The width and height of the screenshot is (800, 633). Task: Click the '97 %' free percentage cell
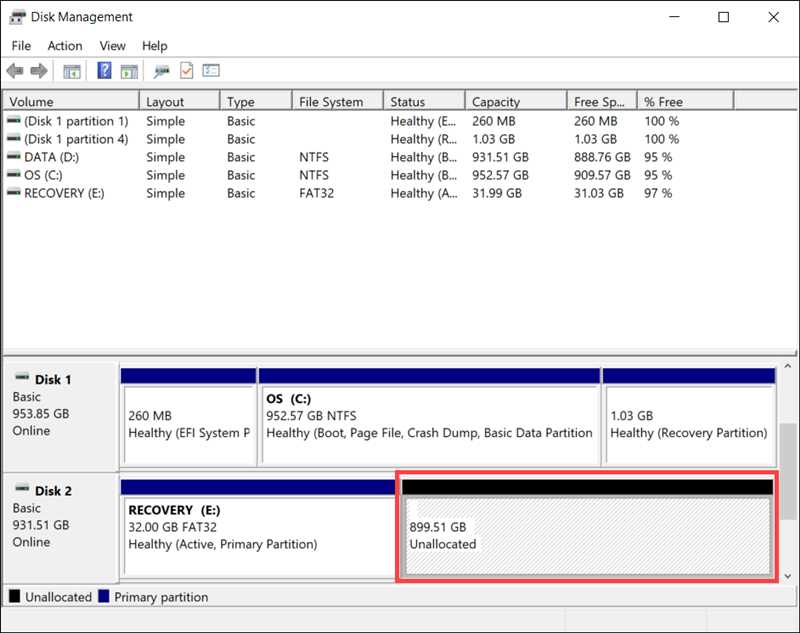coord(658,193)
